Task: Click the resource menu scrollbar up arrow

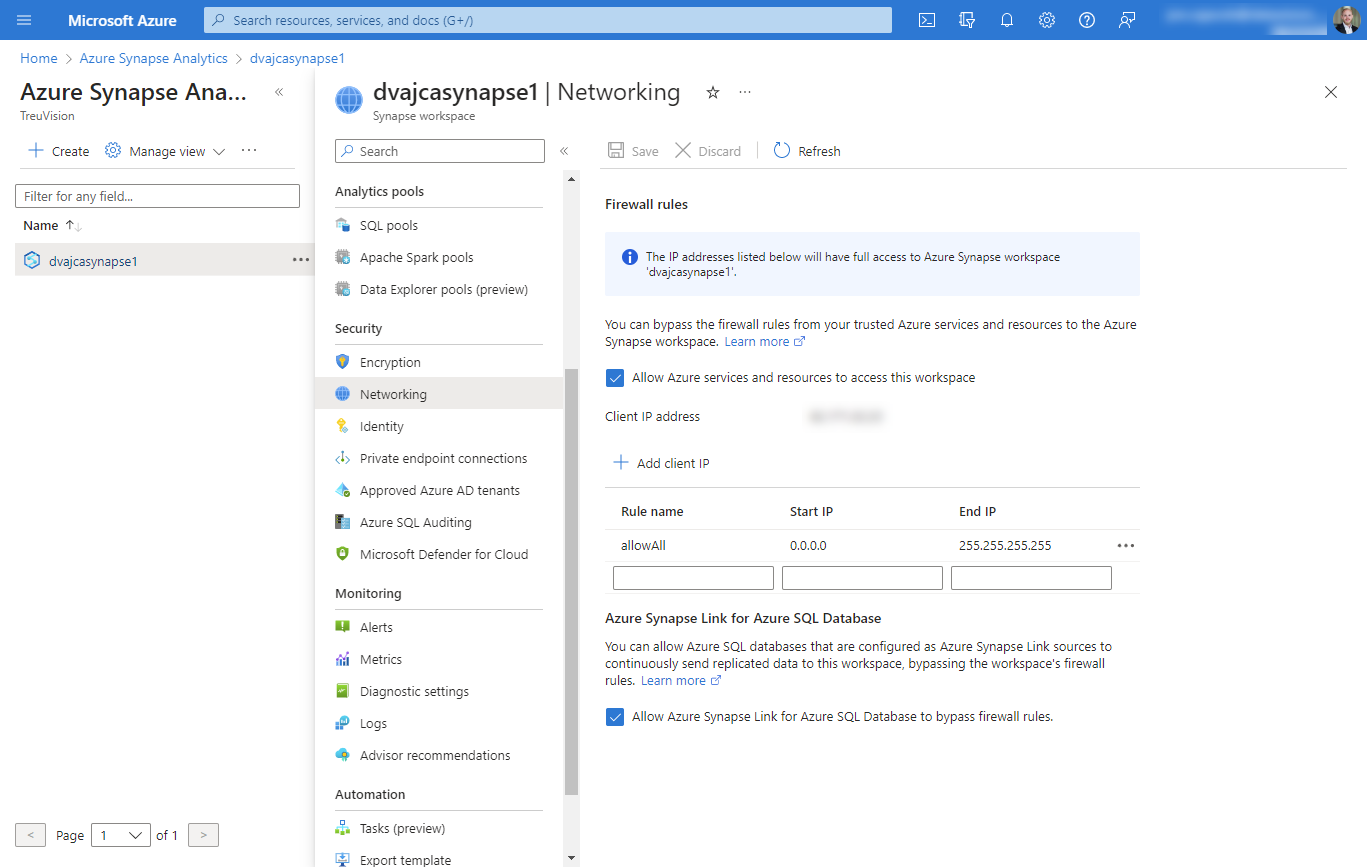Action: (572, 179)
